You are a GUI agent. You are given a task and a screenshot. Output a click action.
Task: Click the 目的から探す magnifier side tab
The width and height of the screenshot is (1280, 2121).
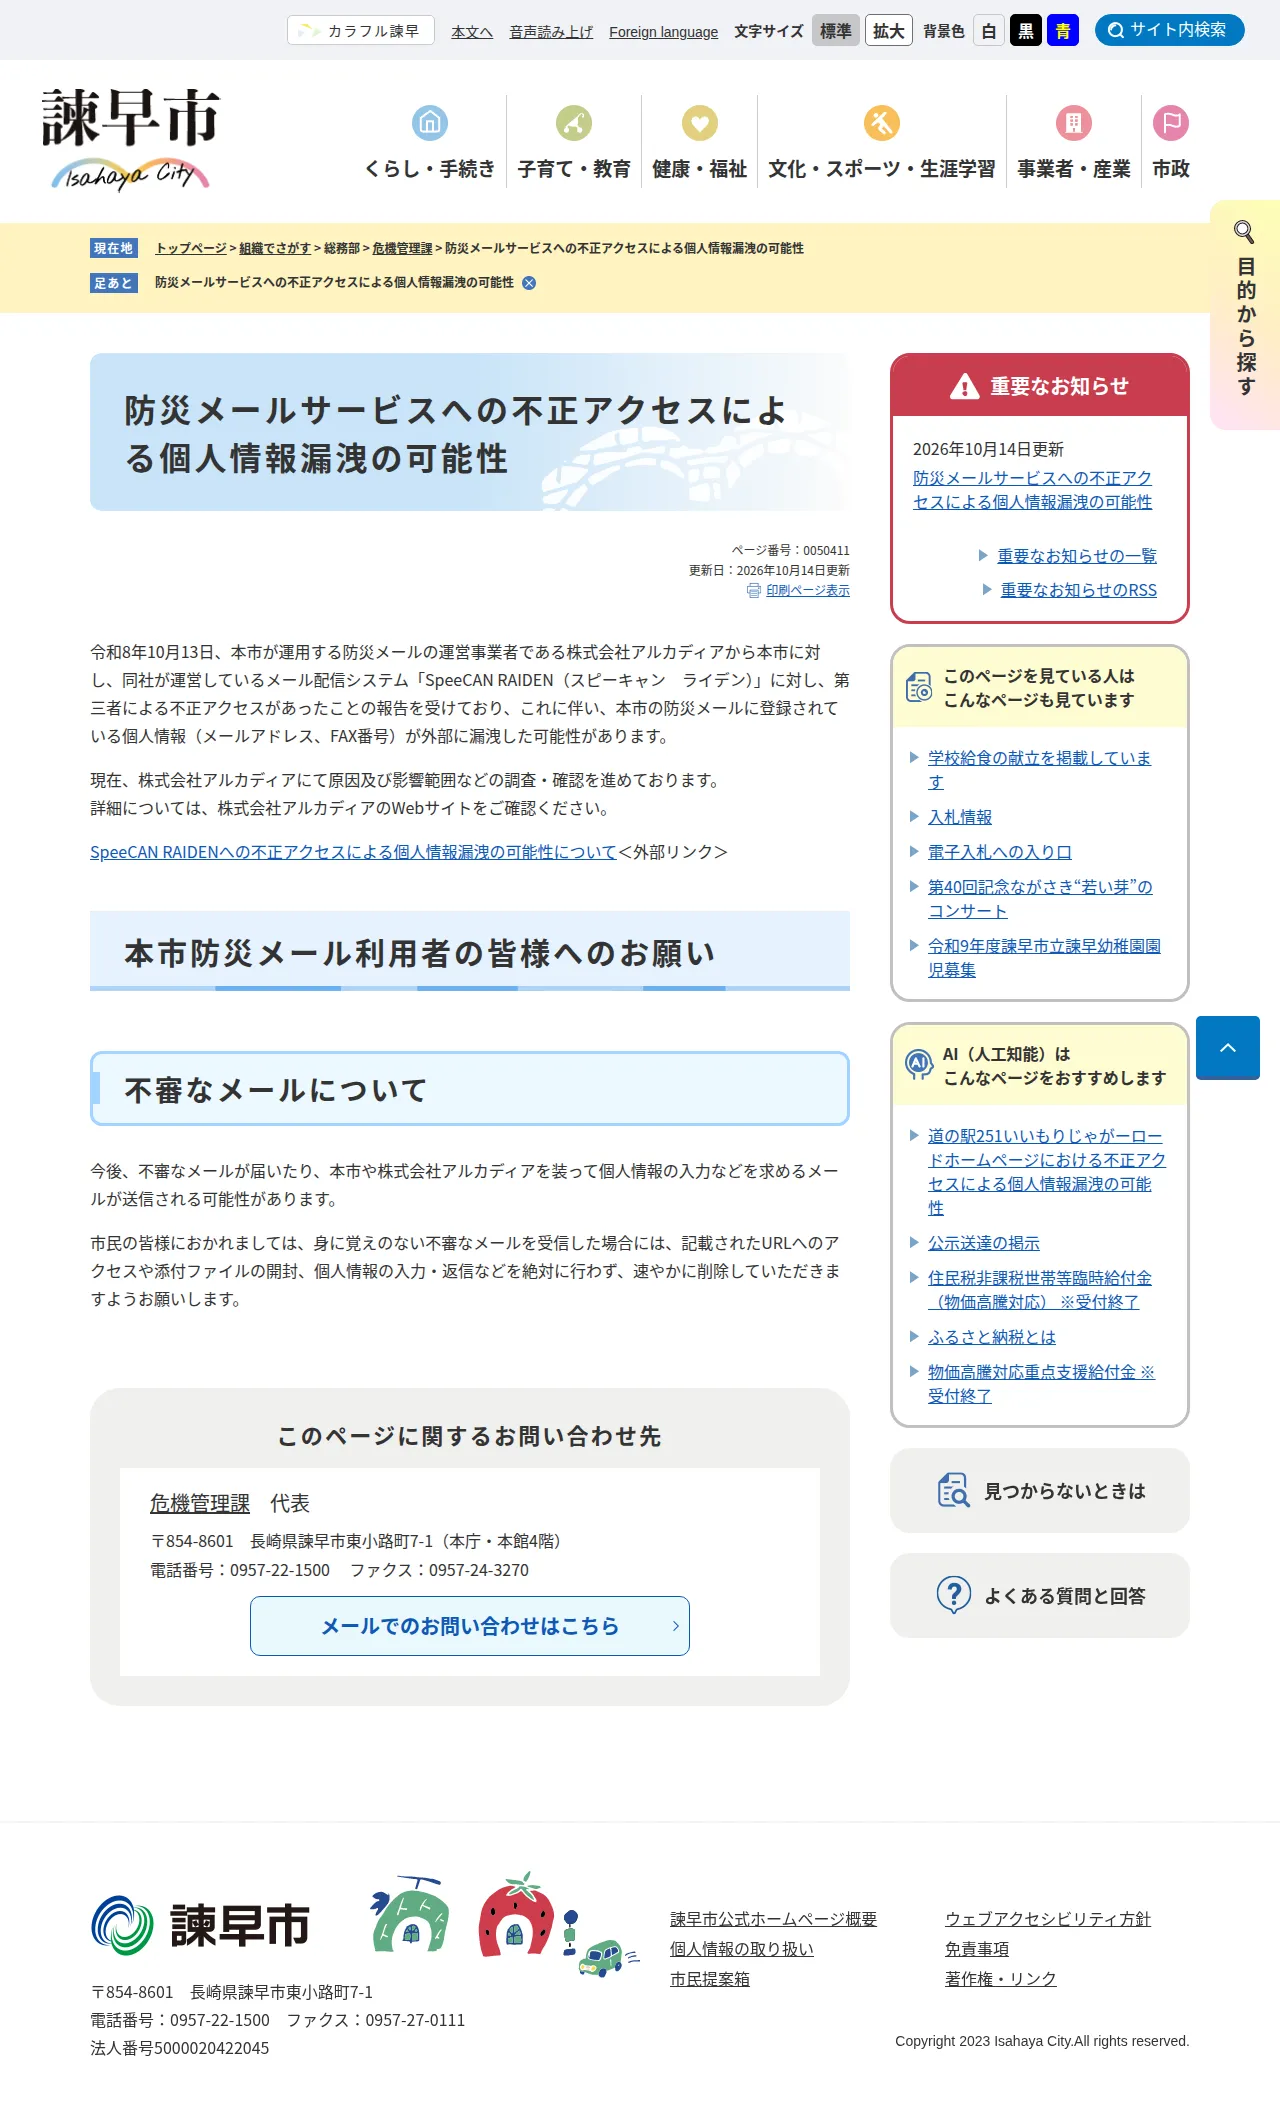[1245, 314]
